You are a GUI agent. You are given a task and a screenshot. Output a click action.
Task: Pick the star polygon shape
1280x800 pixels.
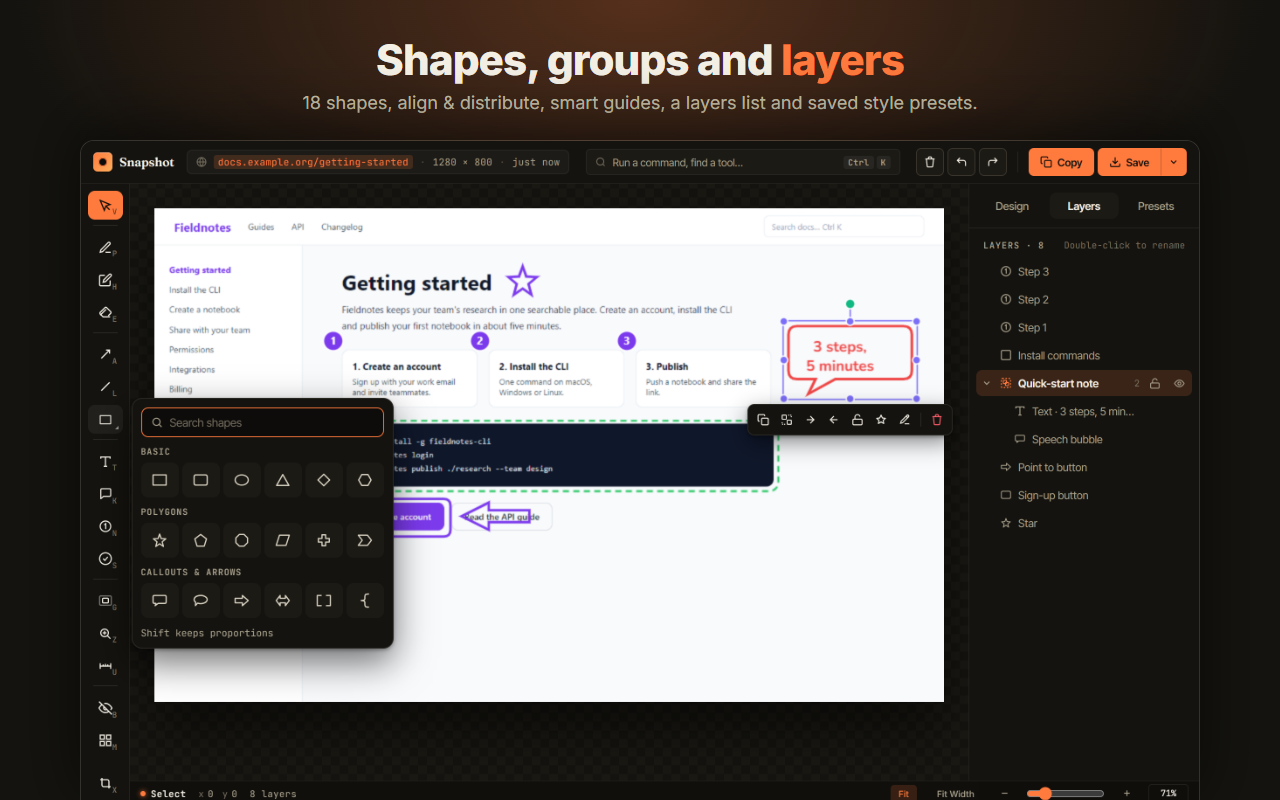pyautogui.click(x=159, y=540)
